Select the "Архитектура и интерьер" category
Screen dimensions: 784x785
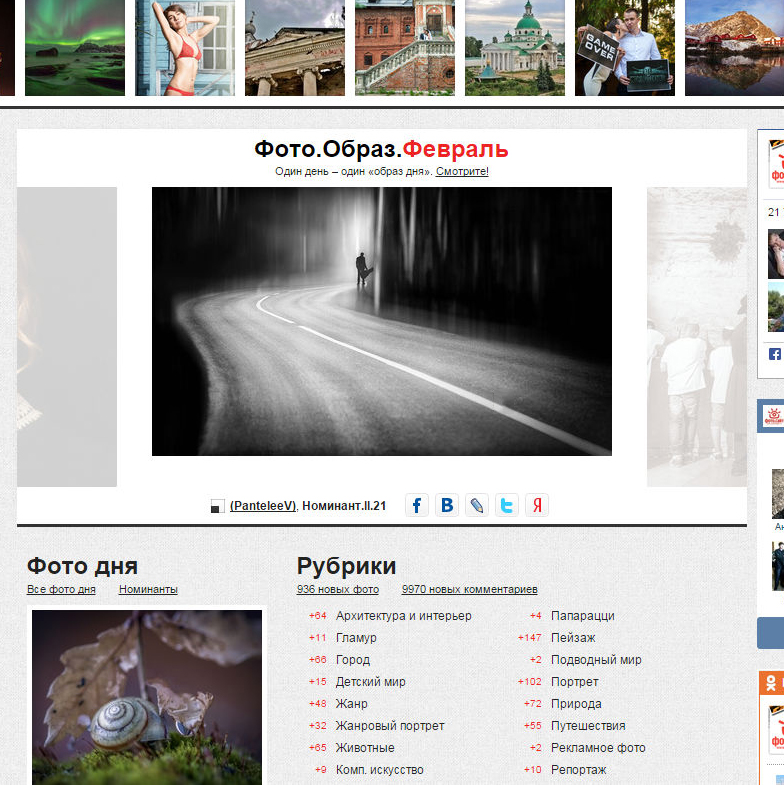point(403,616)
